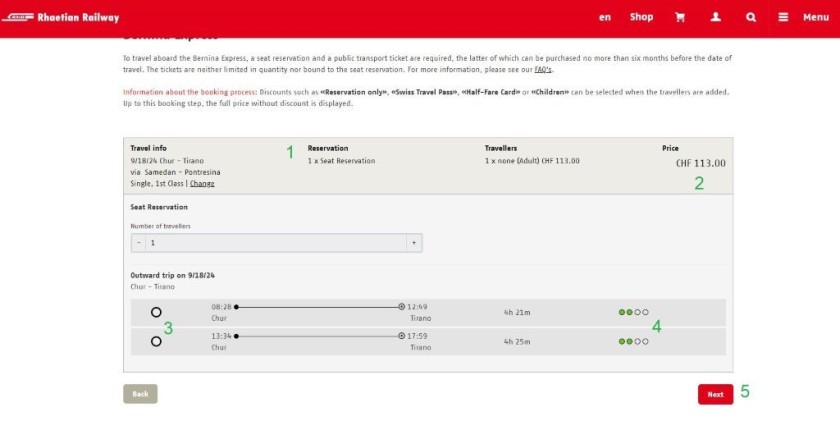The height and width of the screenshot is (430, 840).
Task: Click the occupancy dots for the 08:28 train
Action: click(633, 312)
